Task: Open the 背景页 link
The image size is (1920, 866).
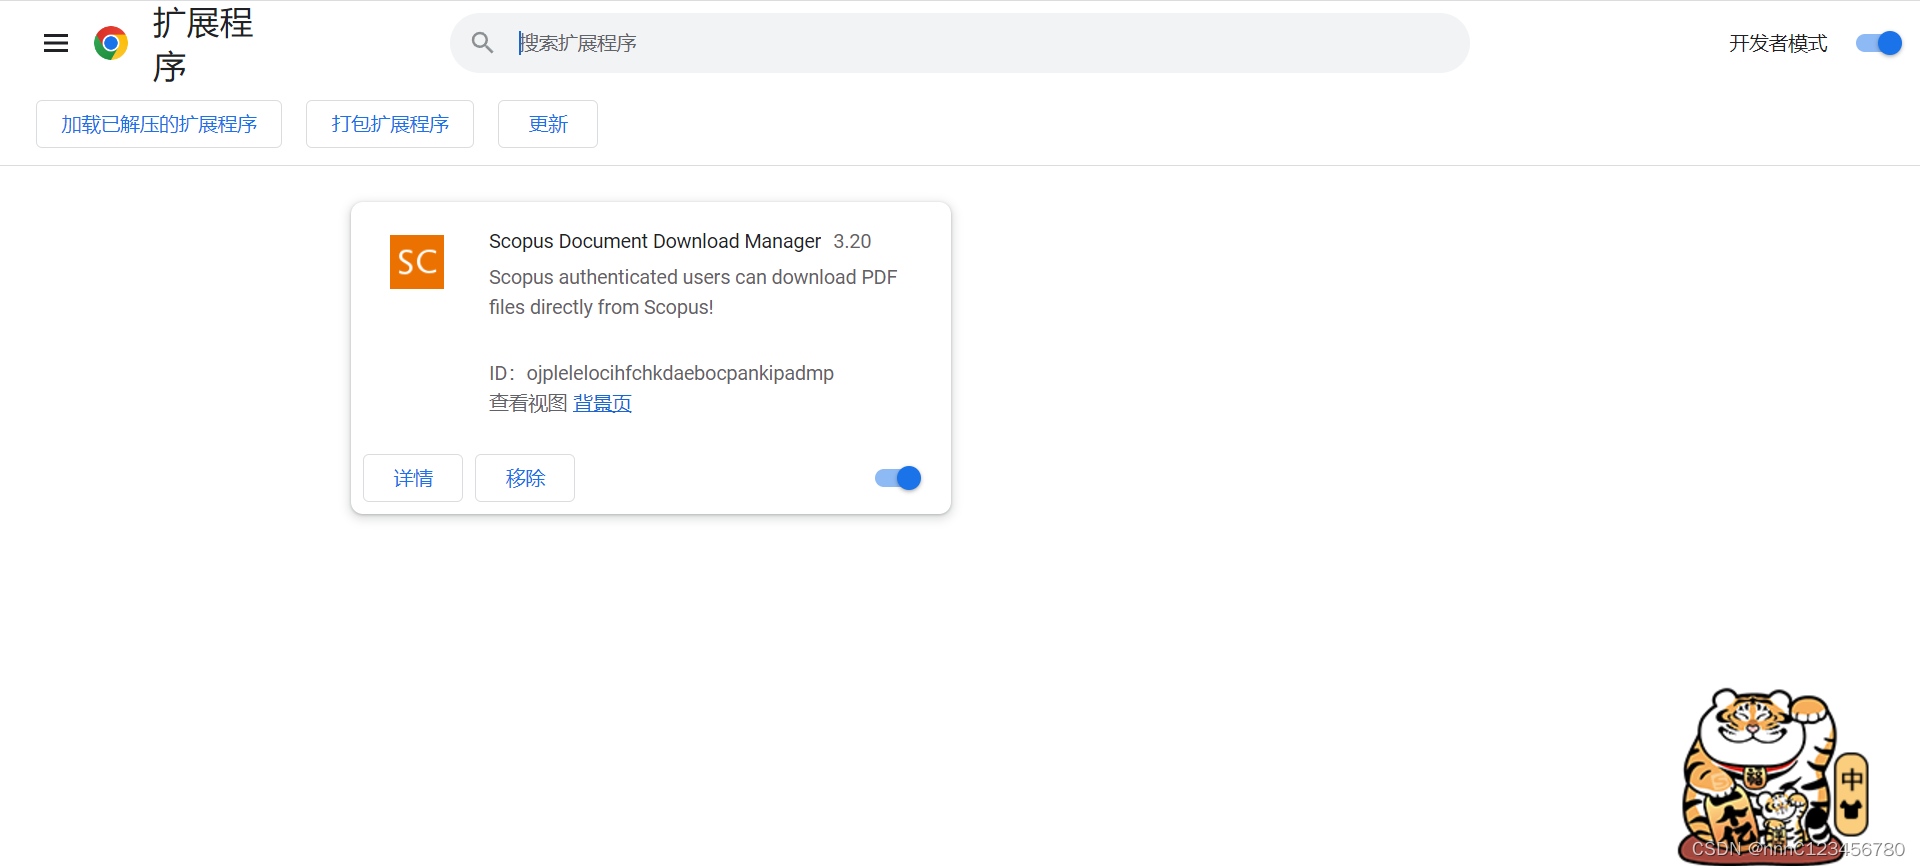Action: 602,403
